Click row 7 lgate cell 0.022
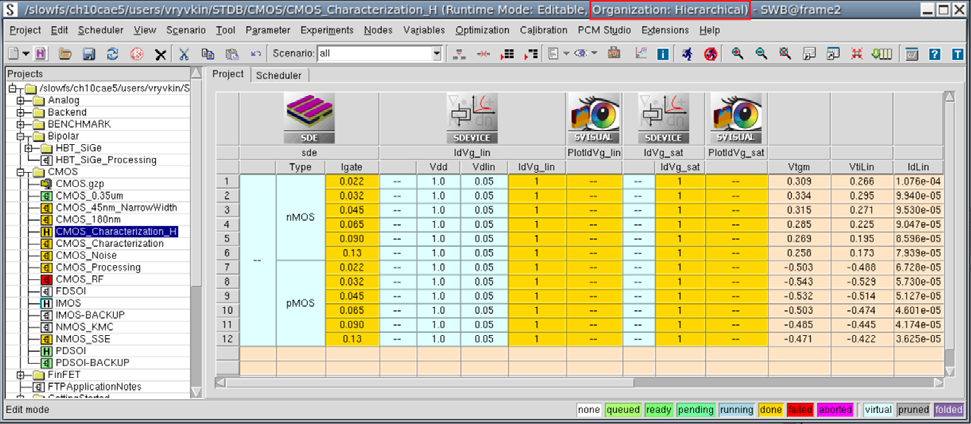The image size is (971, 424). [351, 268]
